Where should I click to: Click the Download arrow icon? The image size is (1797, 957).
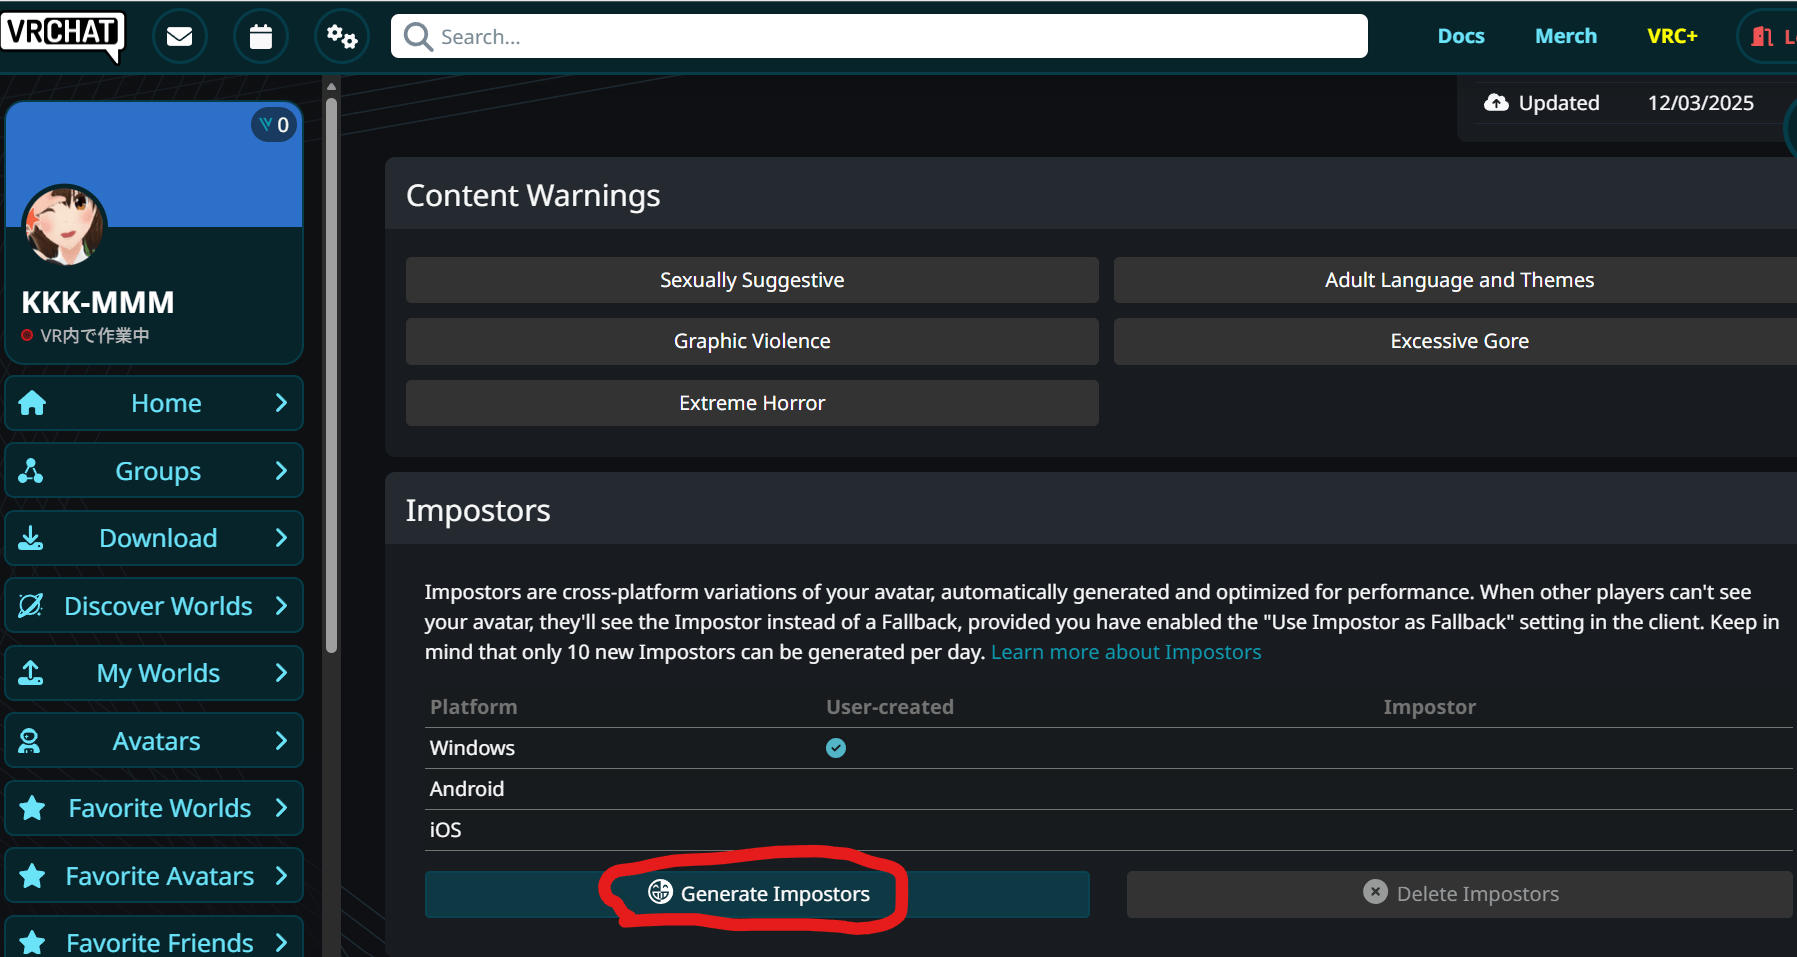[31, 538]
